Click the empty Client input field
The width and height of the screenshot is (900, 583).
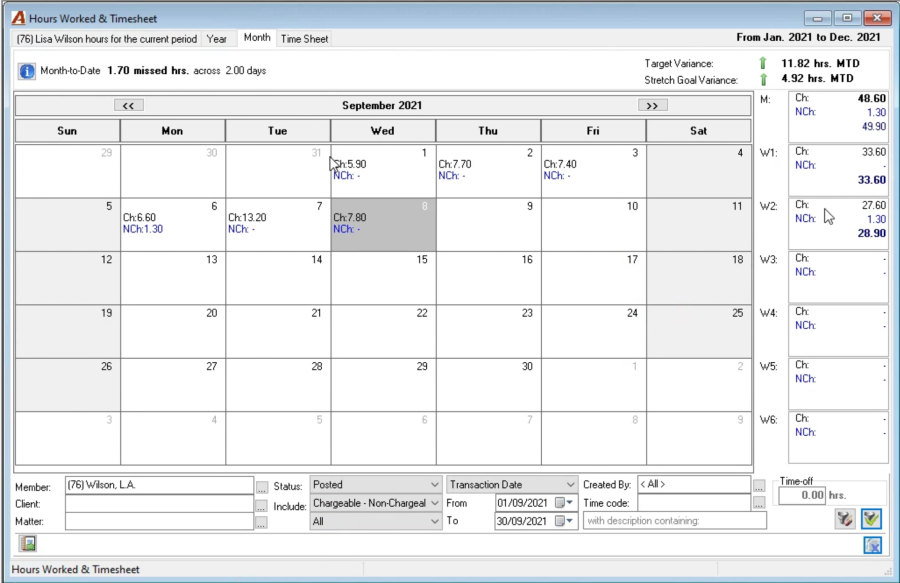[x=159, y=504]
